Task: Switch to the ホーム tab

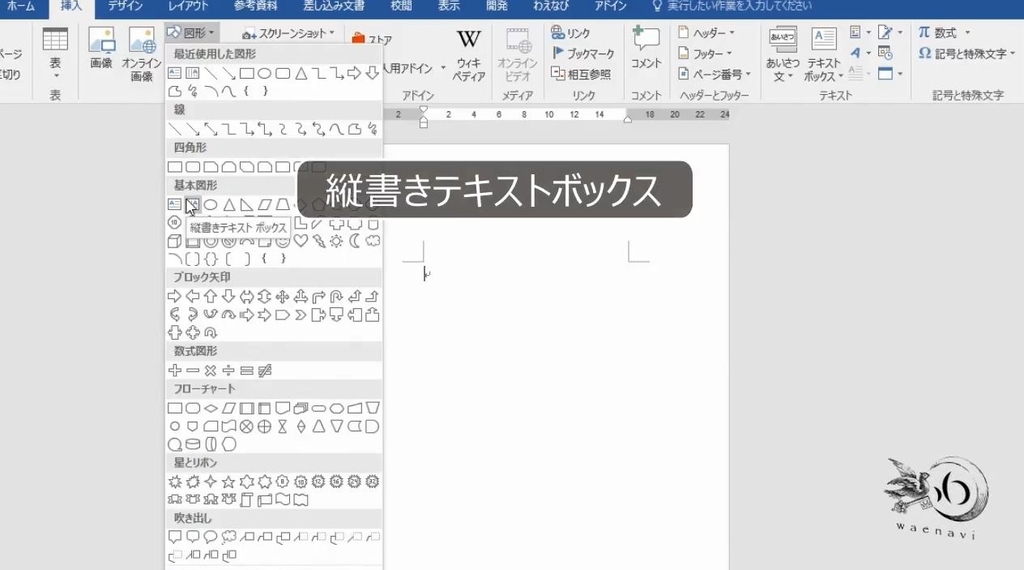Action: tap(21, 7)
